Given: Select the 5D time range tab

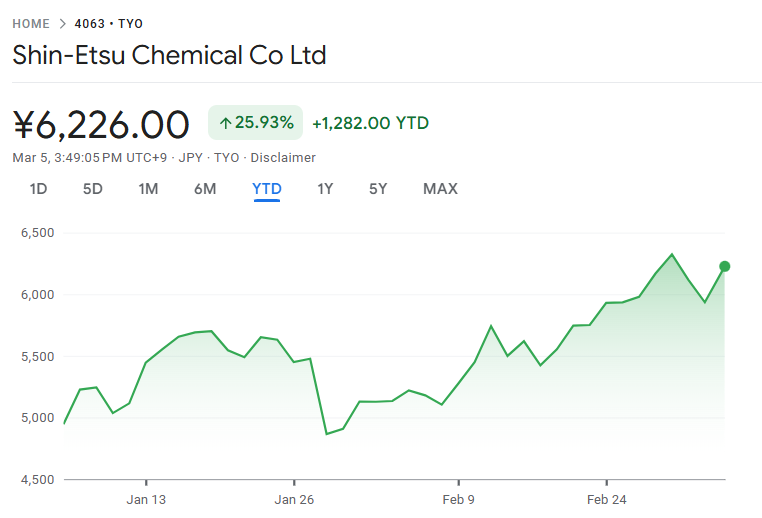Looking at the screenshot, I should click(x=92, y=189).
